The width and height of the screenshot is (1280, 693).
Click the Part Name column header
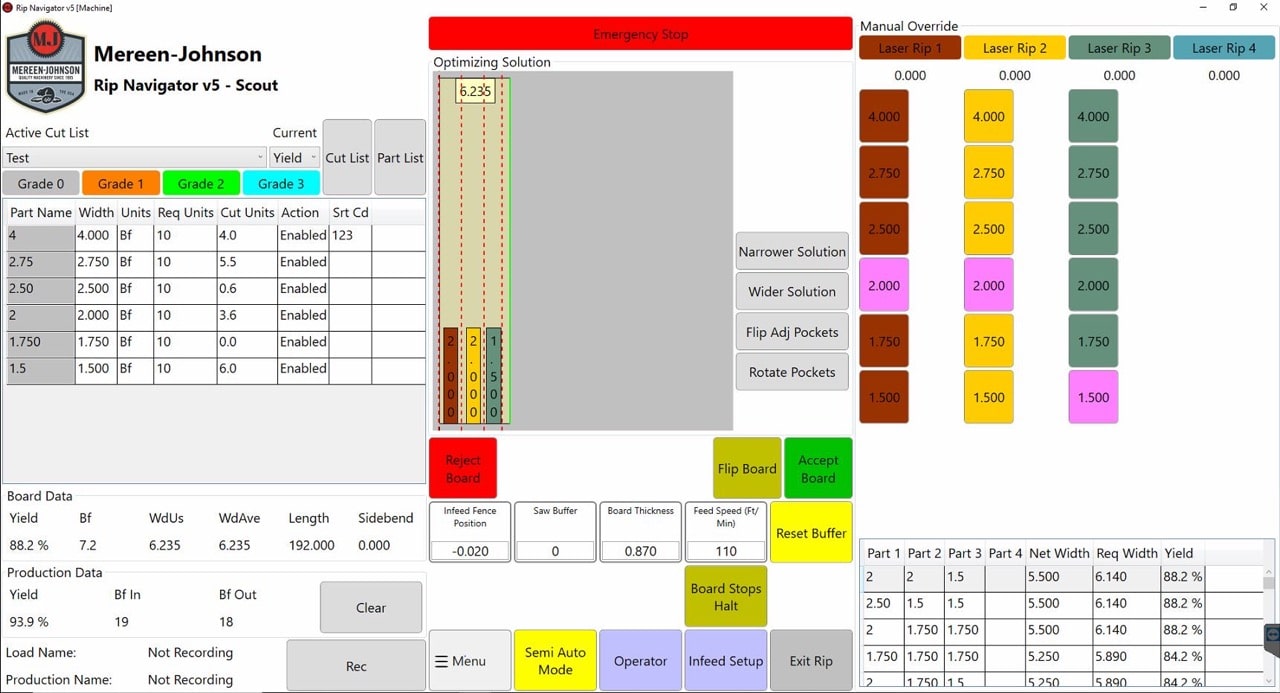tap(40, 212)
